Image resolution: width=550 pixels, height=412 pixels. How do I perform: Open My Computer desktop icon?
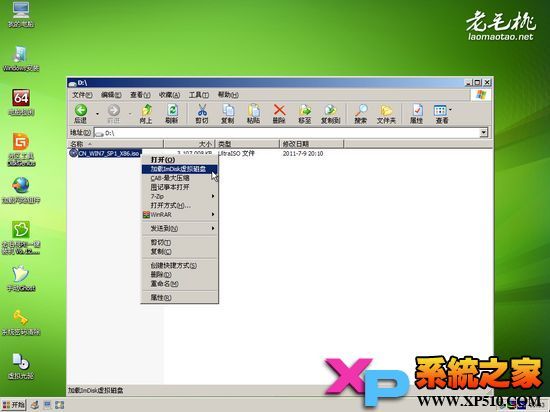(x=21, y=15)
